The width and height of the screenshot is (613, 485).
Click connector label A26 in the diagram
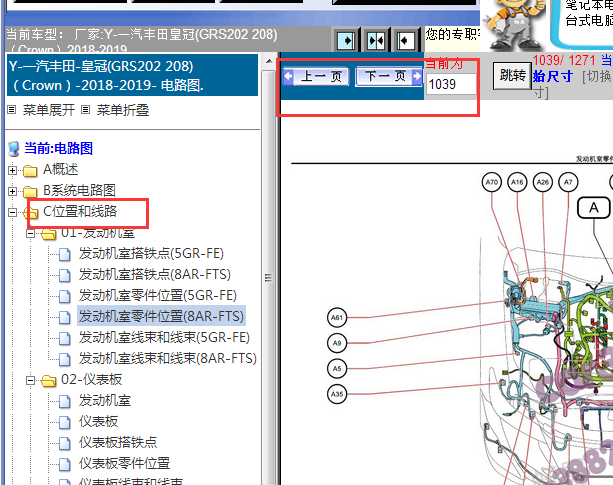pos(543,182)
